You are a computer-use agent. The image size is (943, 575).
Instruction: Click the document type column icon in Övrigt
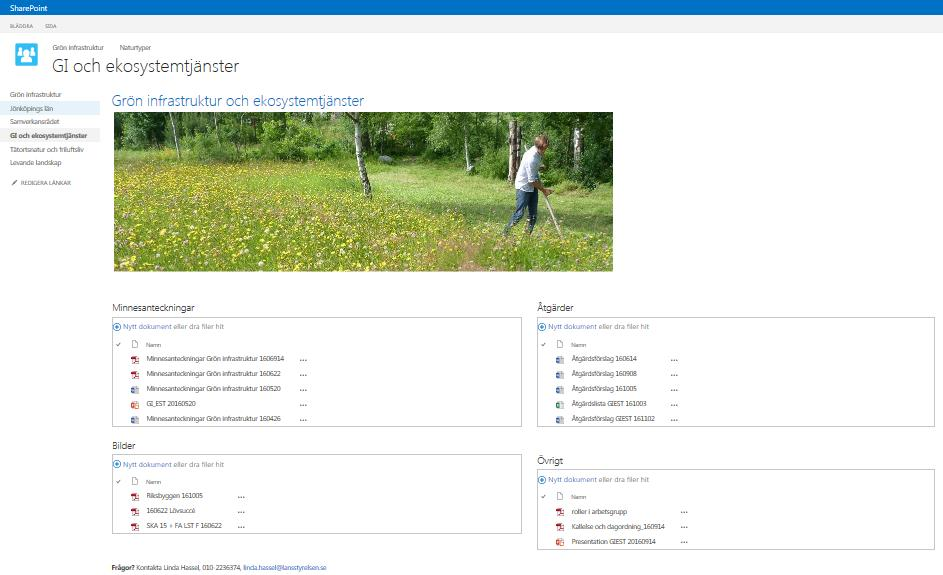[559, 497]
